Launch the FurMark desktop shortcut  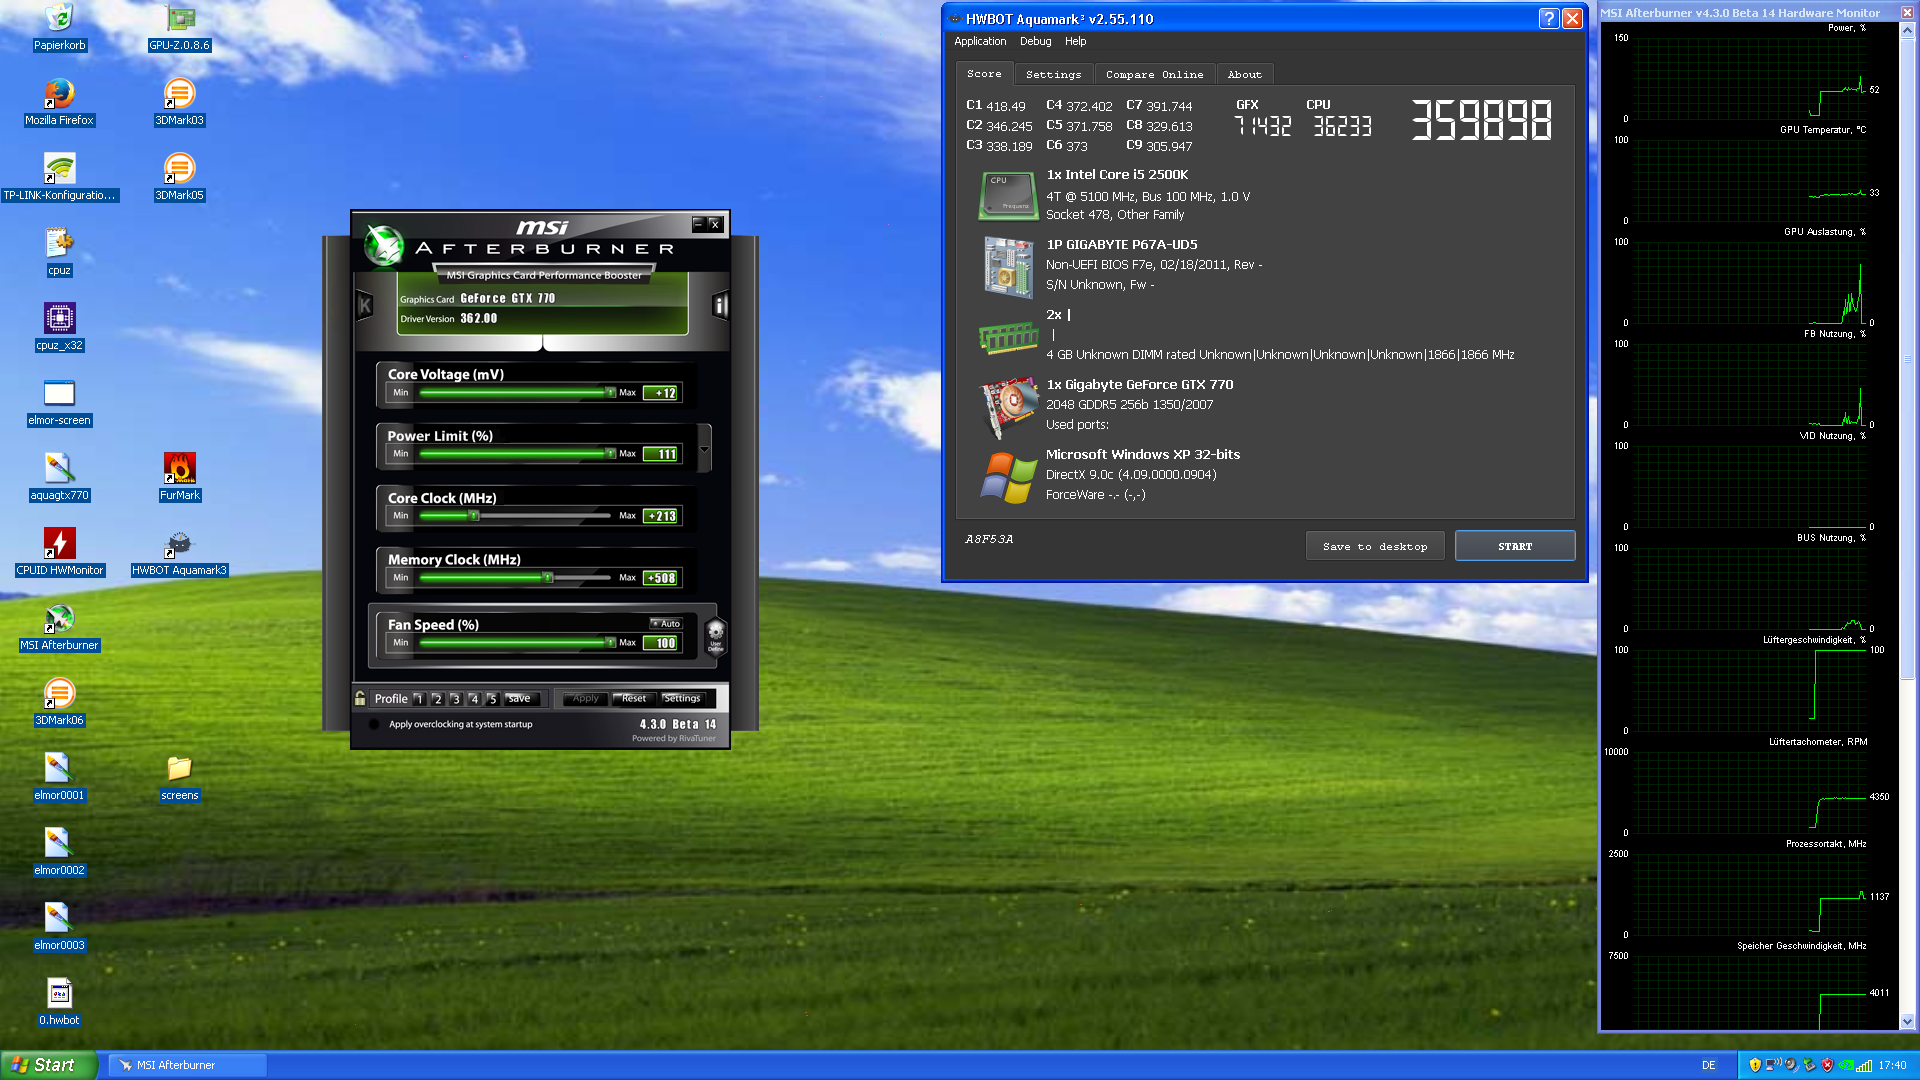tap(179, 477)
